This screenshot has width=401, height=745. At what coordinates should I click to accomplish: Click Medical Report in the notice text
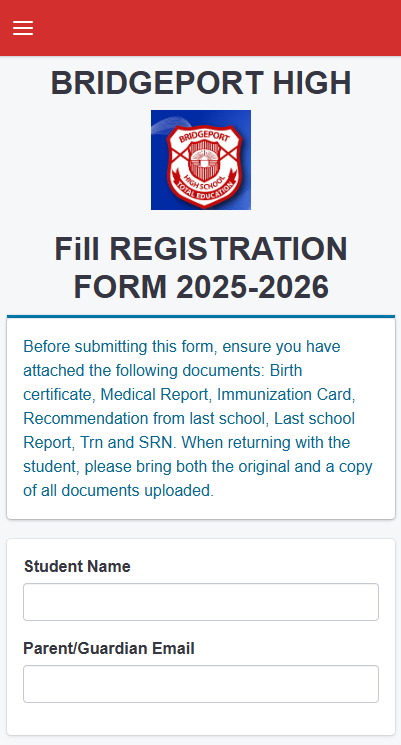[x=154, y=394]
